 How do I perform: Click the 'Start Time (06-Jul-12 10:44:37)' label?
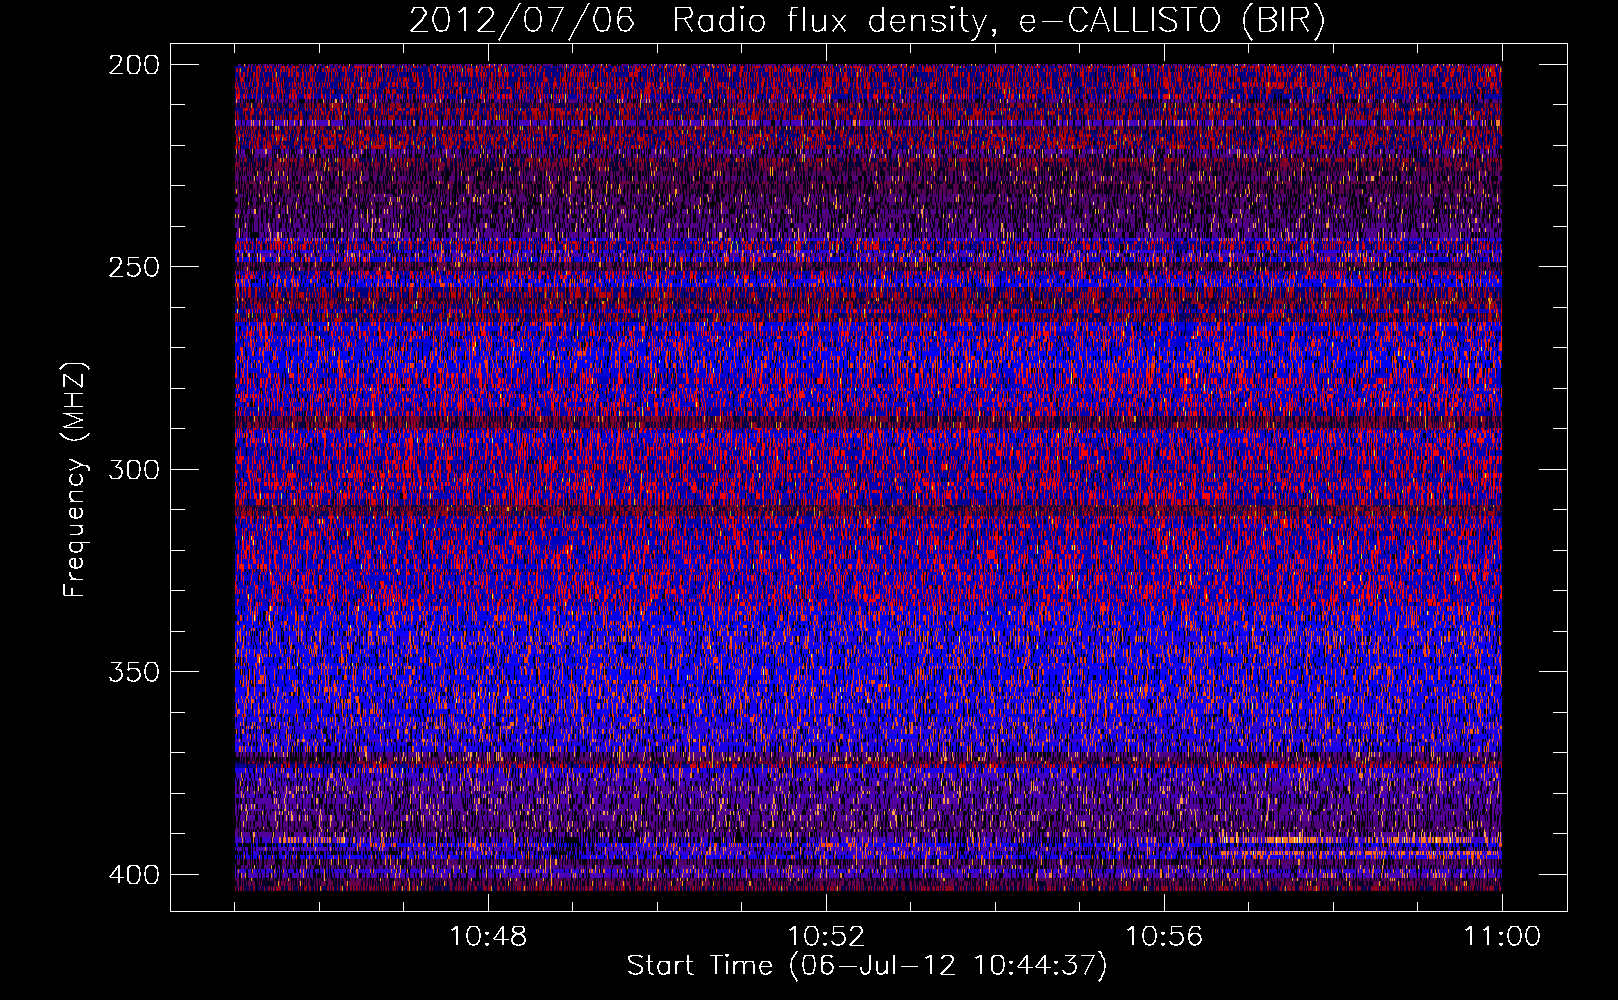(867, 966)
